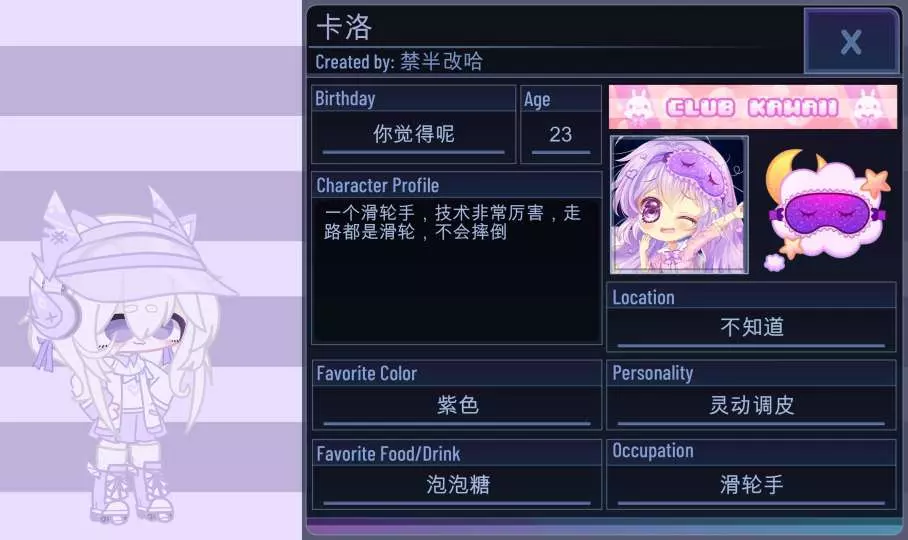The height and width of the screenshot is (540, 908).
Task: Edit the Birthday field 你觉得呢
Action: 413,134
